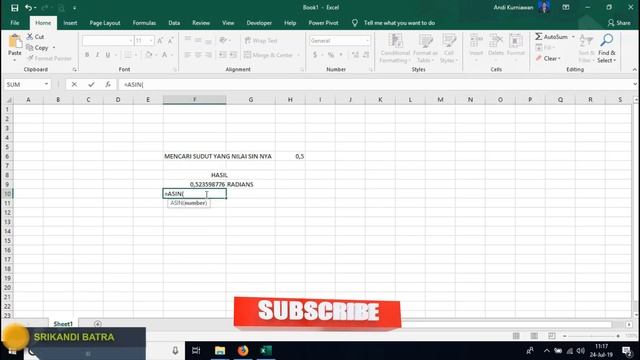
Task: Open the font name dropdown
Action: click(131, 40)
